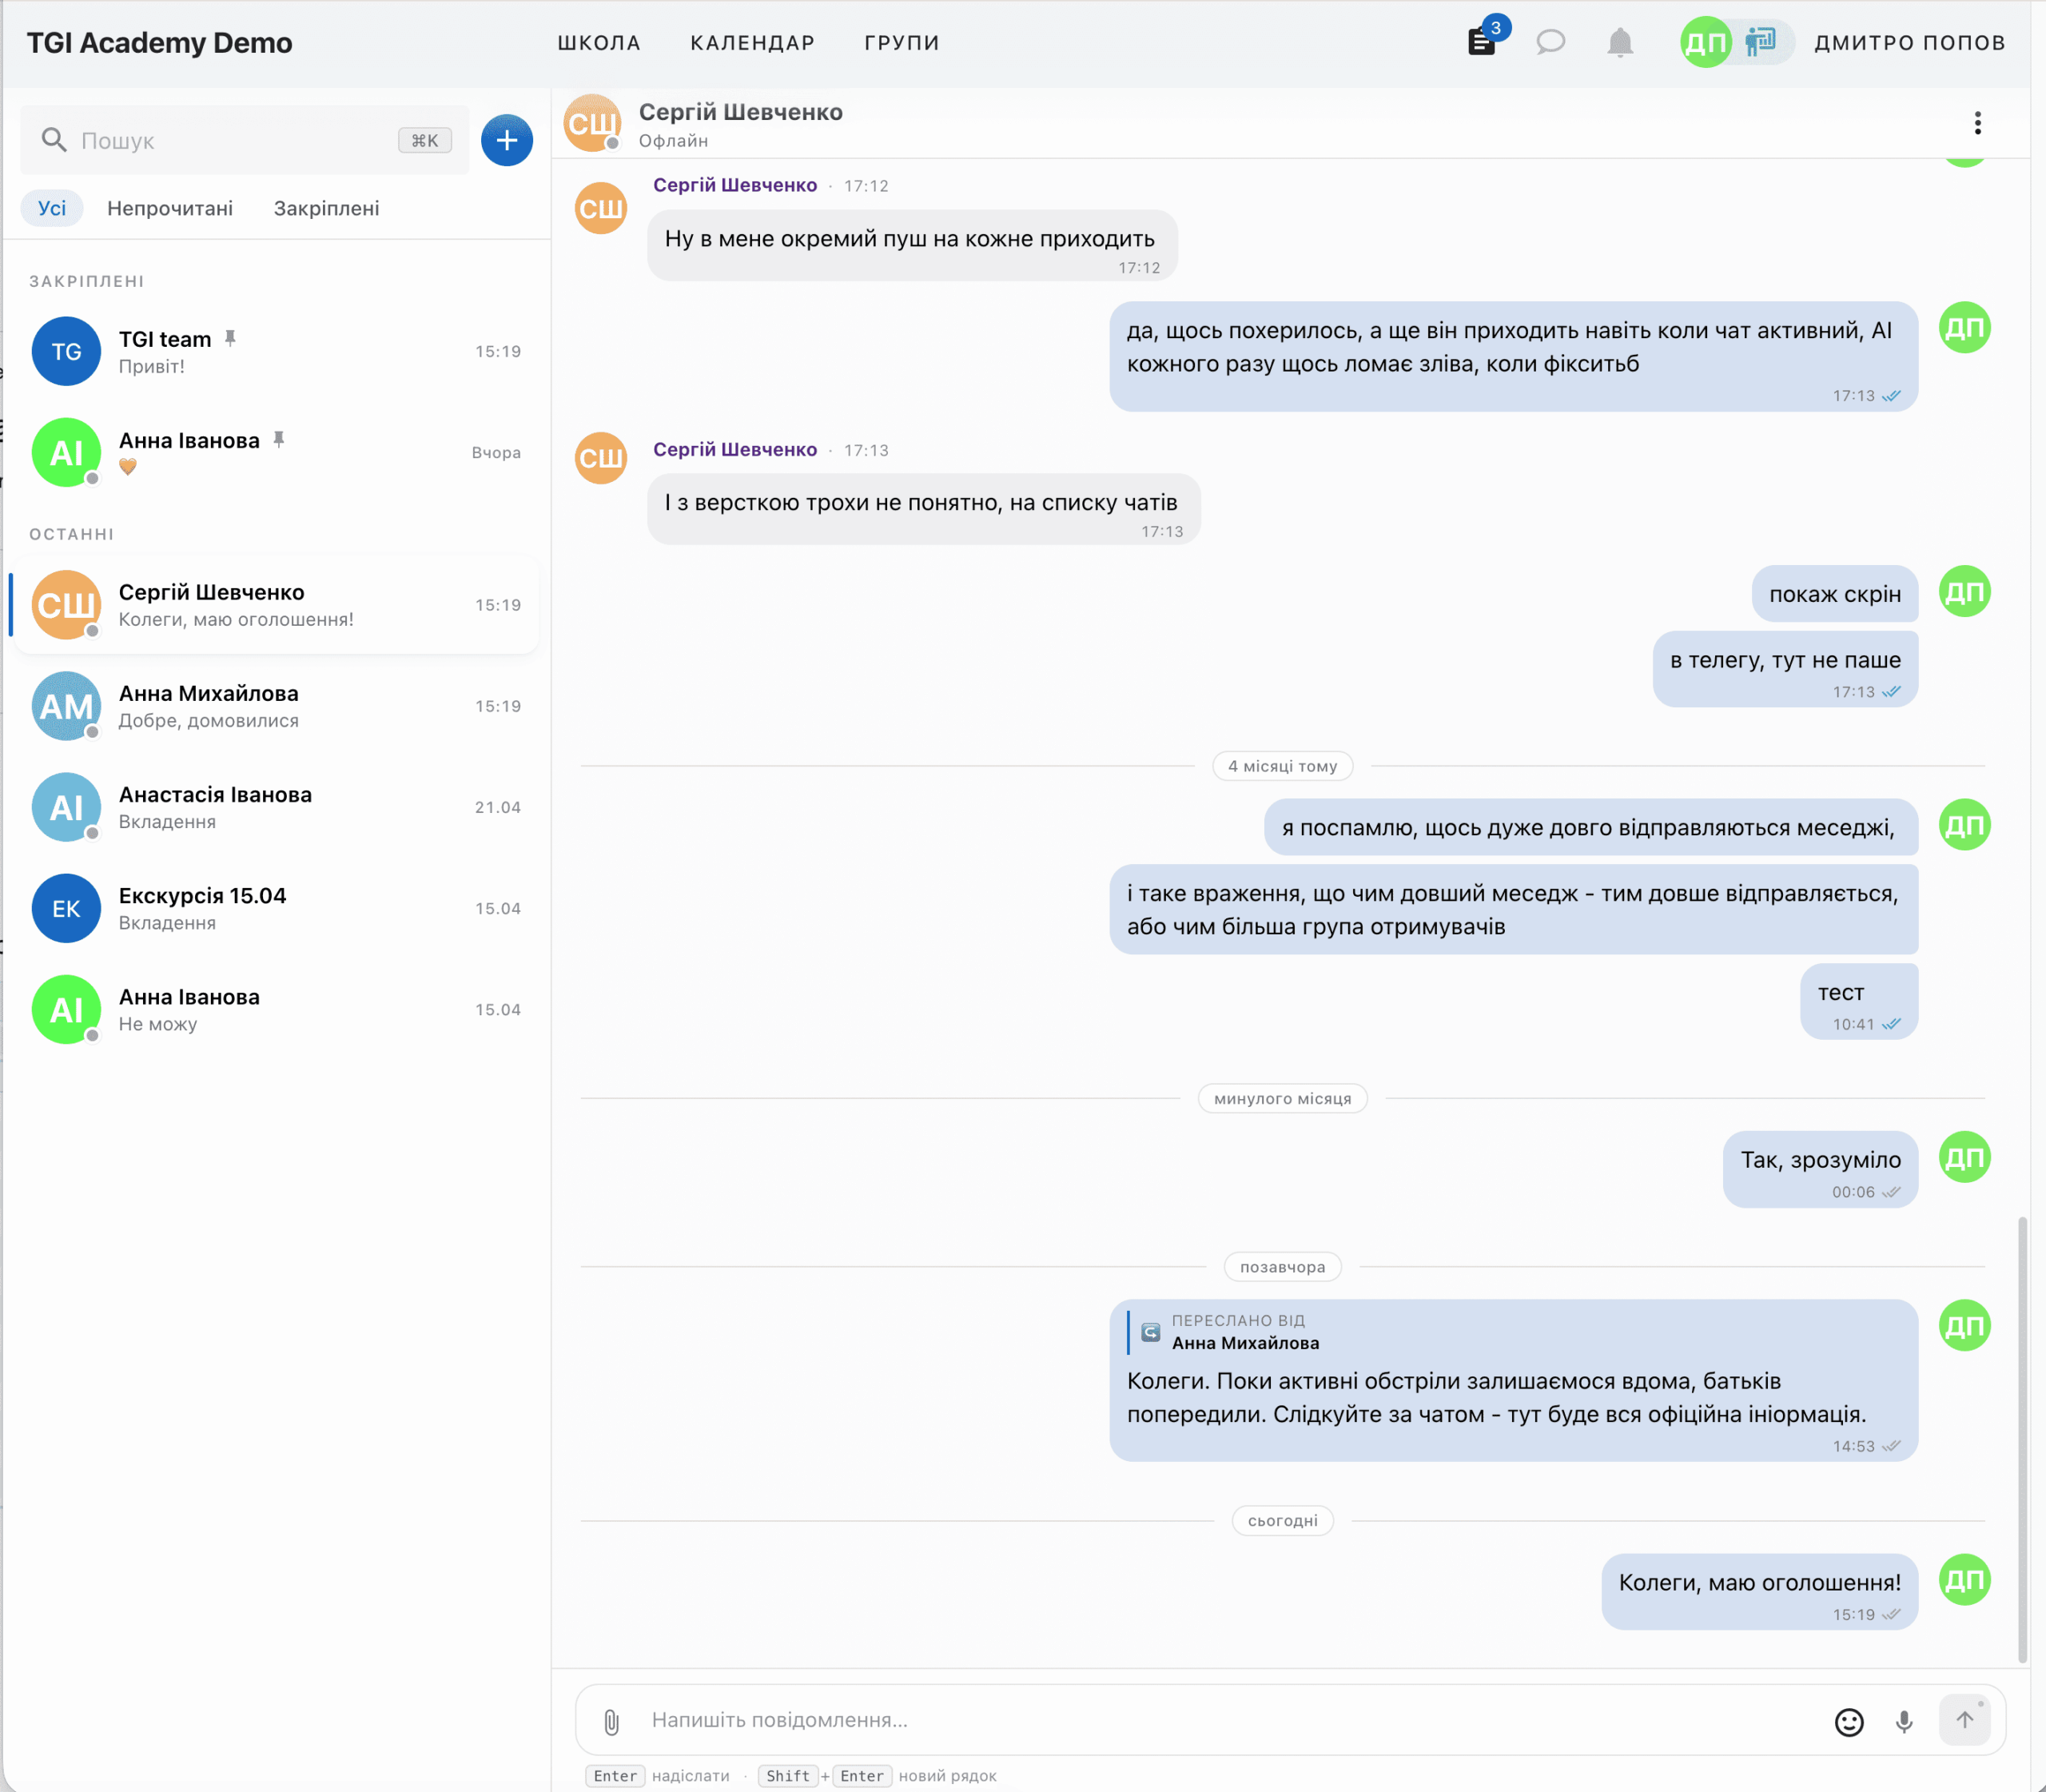This screenshot has width=2046, height=1792.
Task: Click the TG avatar of TGI team
Action: pos(66,351)
